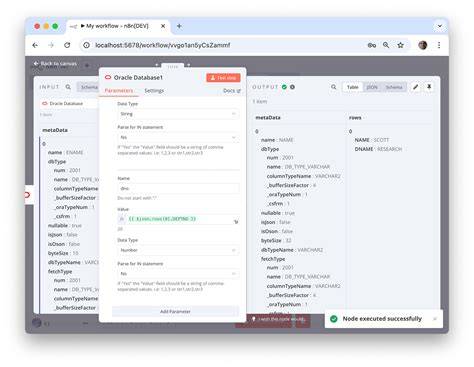
Task: Switch to the Settings tab
Action: pos(154,91)
